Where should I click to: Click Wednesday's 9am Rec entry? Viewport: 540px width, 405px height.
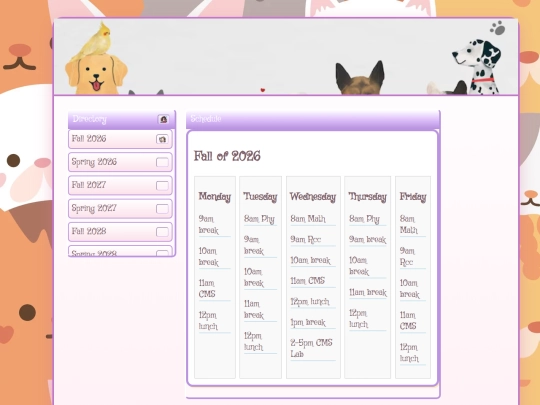313,240
